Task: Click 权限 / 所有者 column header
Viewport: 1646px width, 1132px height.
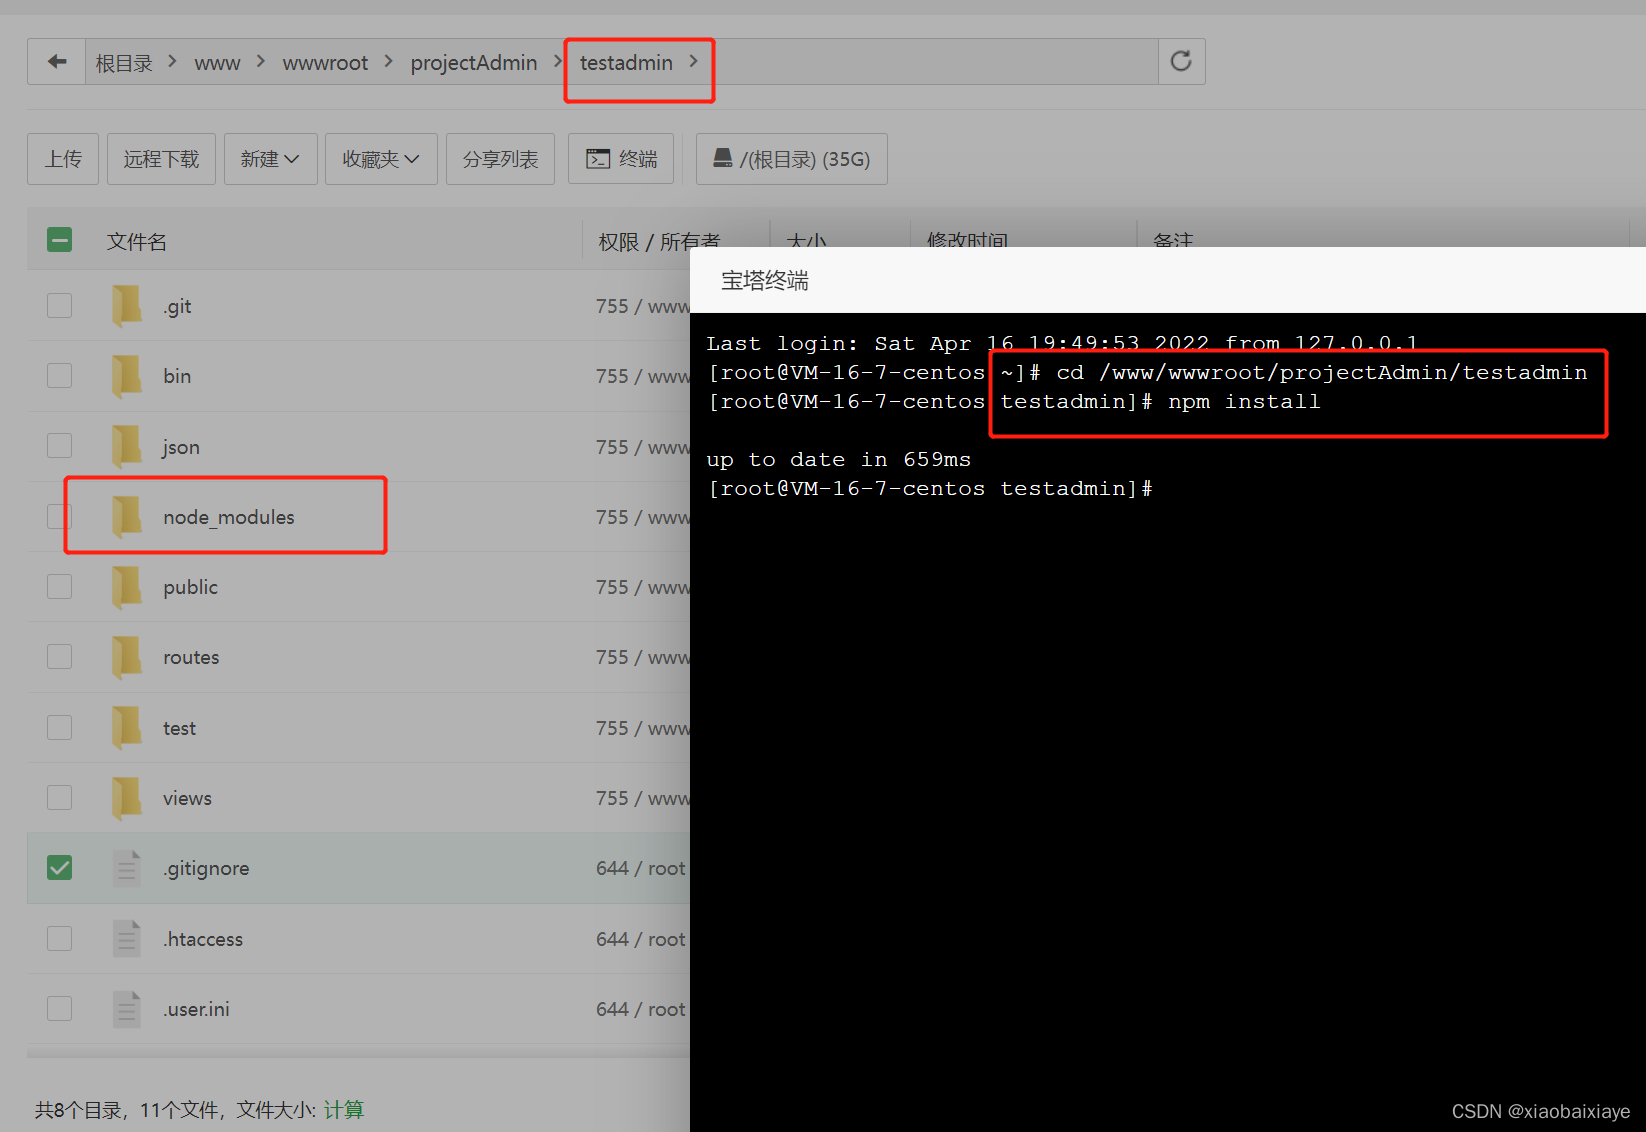Action: (659, 241)
